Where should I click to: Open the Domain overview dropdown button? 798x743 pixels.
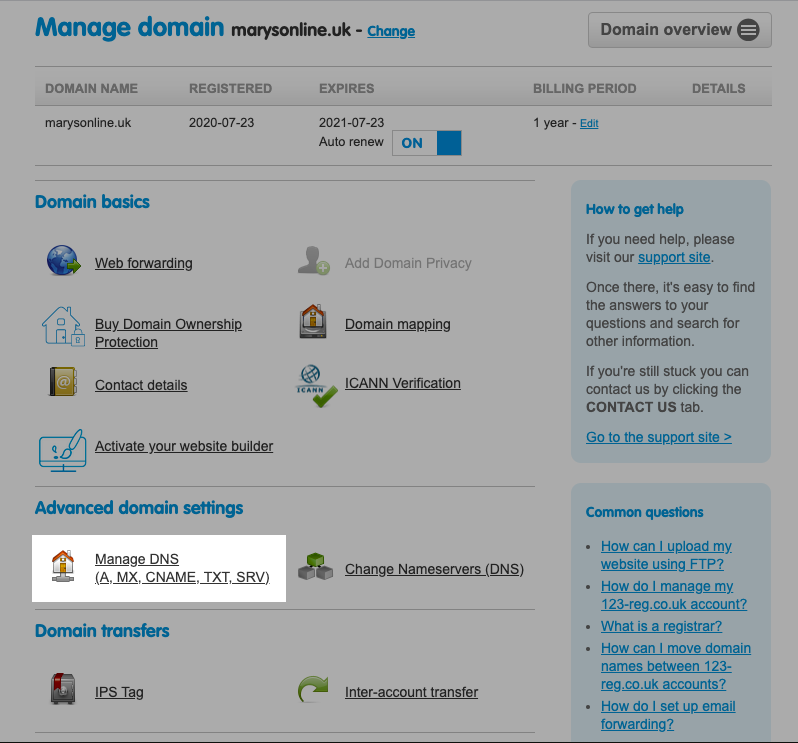pos(679,30)
